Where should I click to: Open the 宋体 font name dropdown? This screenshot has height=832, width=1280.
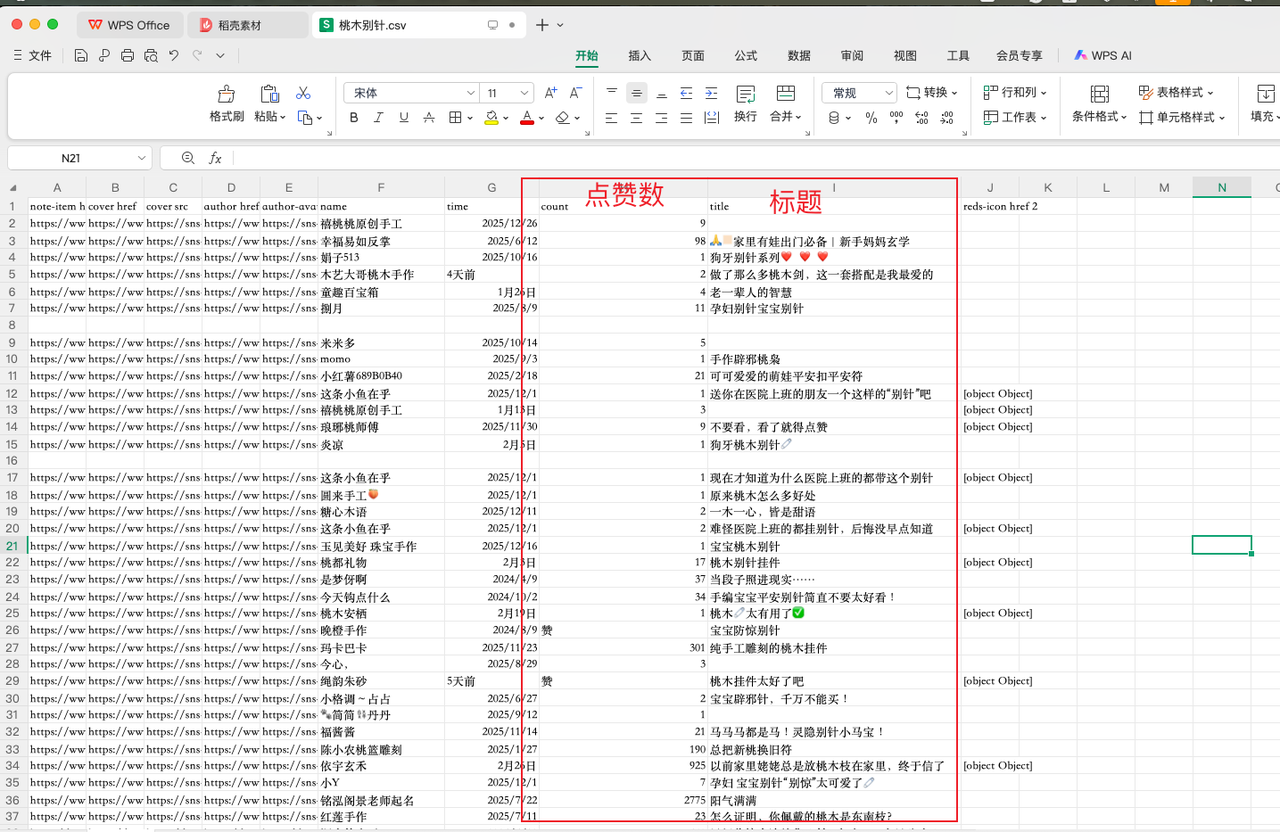click(x=471, y=93)
